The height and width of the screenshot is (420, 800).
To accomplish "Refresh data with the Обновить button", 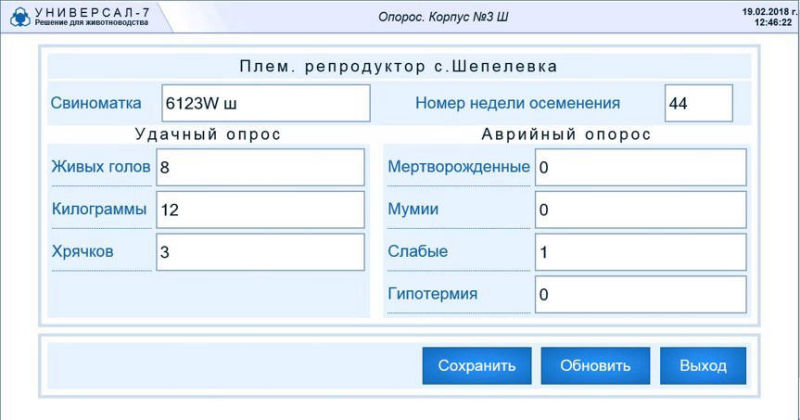I will tap(594, 366).
